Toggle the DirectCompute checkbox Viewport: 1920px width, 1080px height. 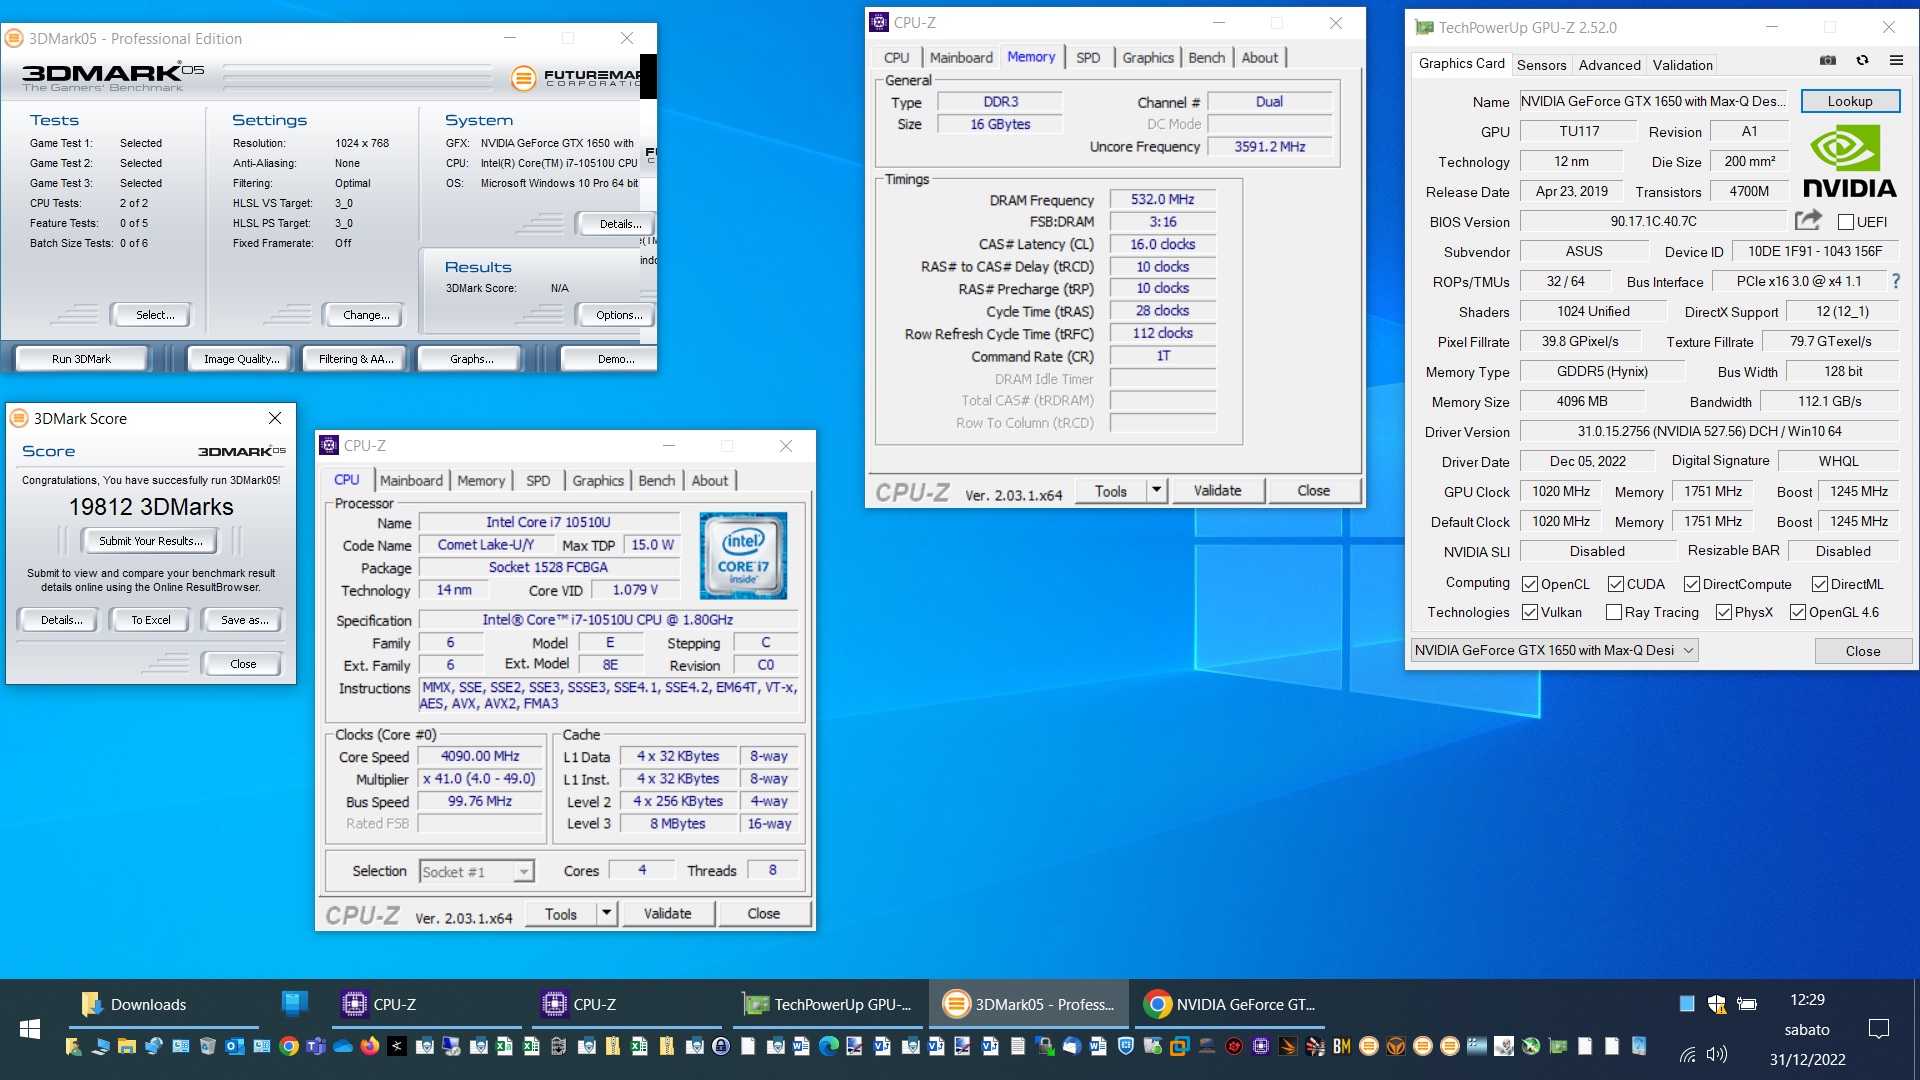coord(1692,584)
